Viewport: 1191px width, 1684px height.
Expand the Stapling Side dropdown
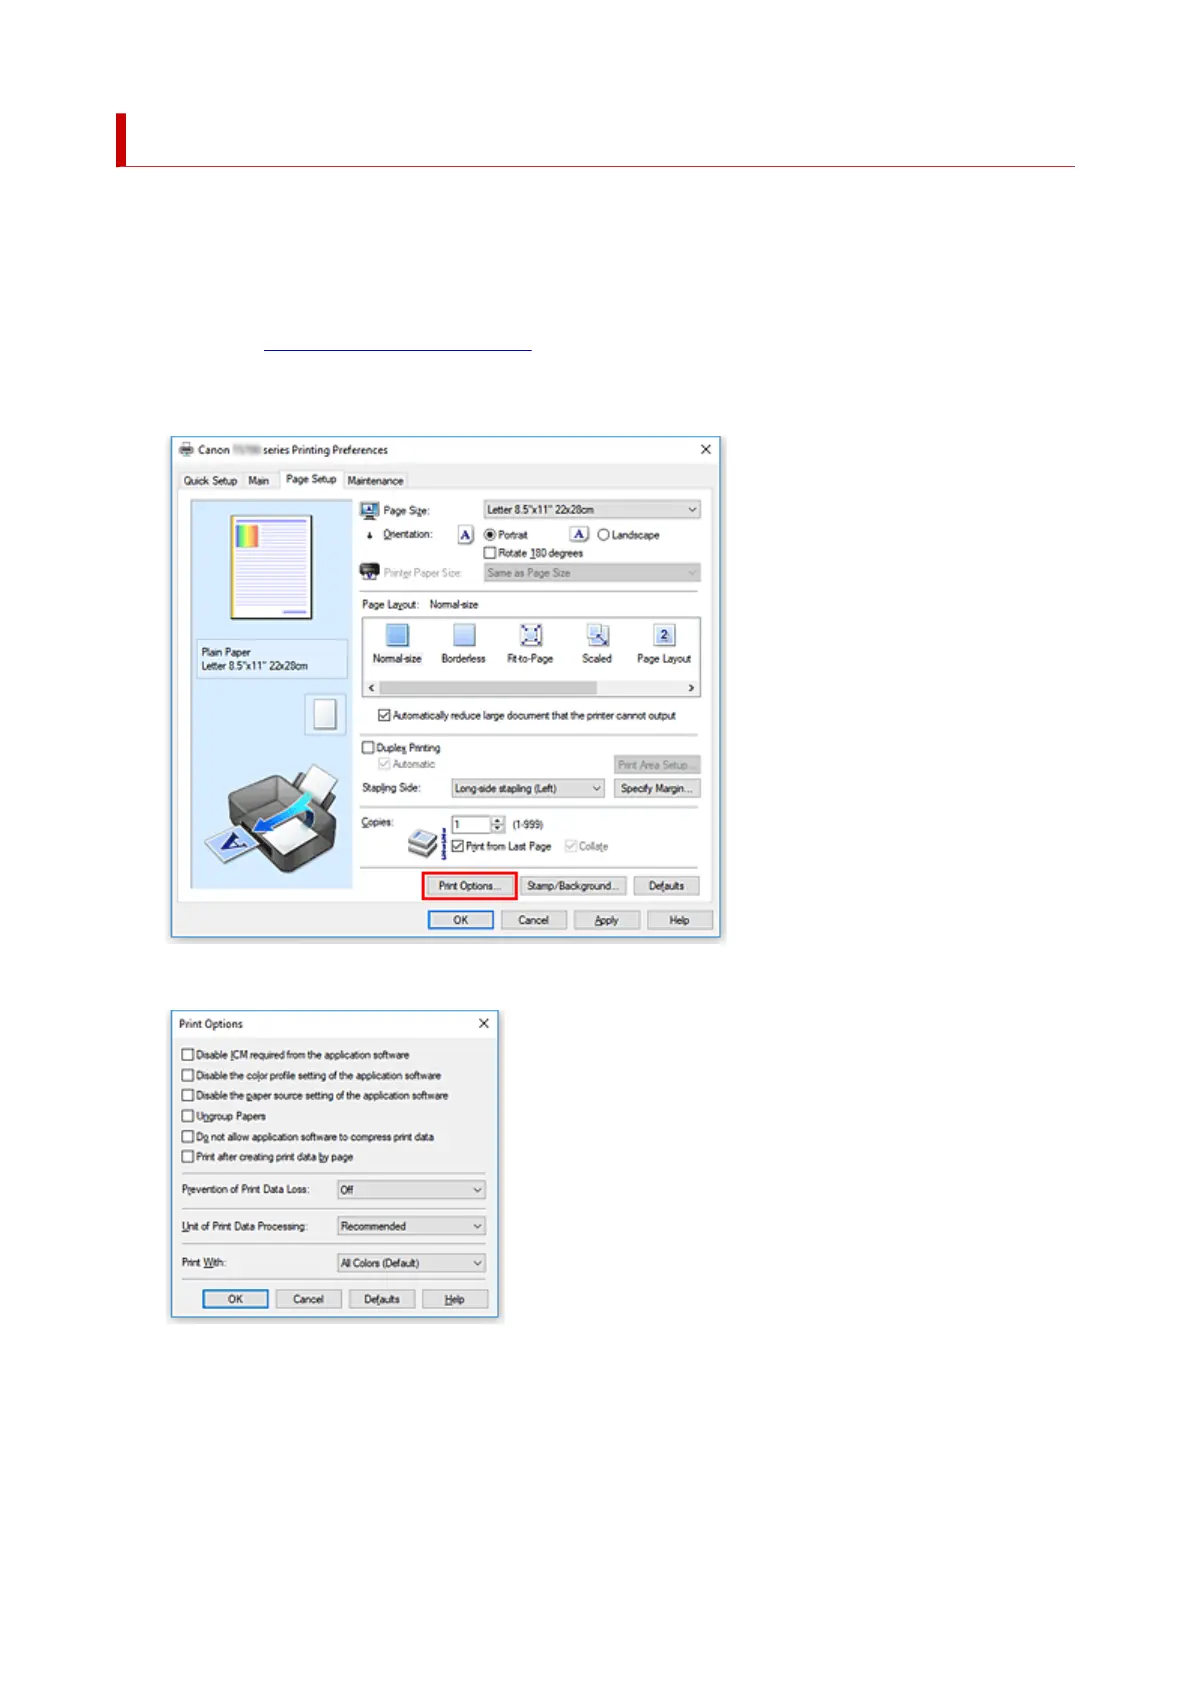[x=528, y=788]
